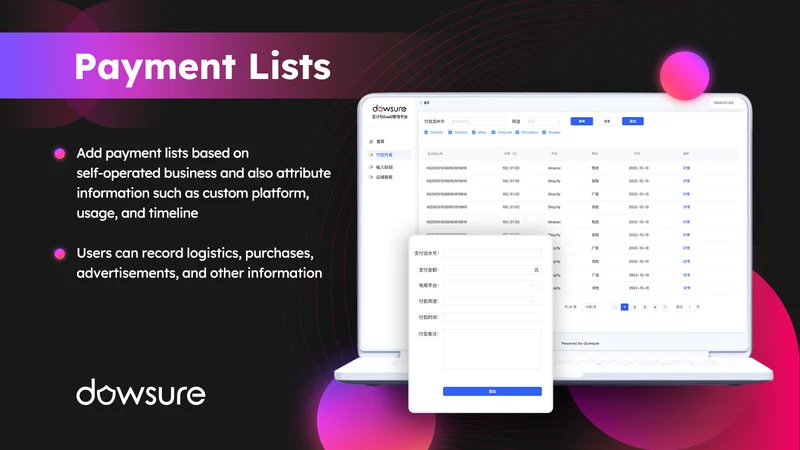Go to page 4 in the pagination
The image size is (800, 450).
click(655, 307)
